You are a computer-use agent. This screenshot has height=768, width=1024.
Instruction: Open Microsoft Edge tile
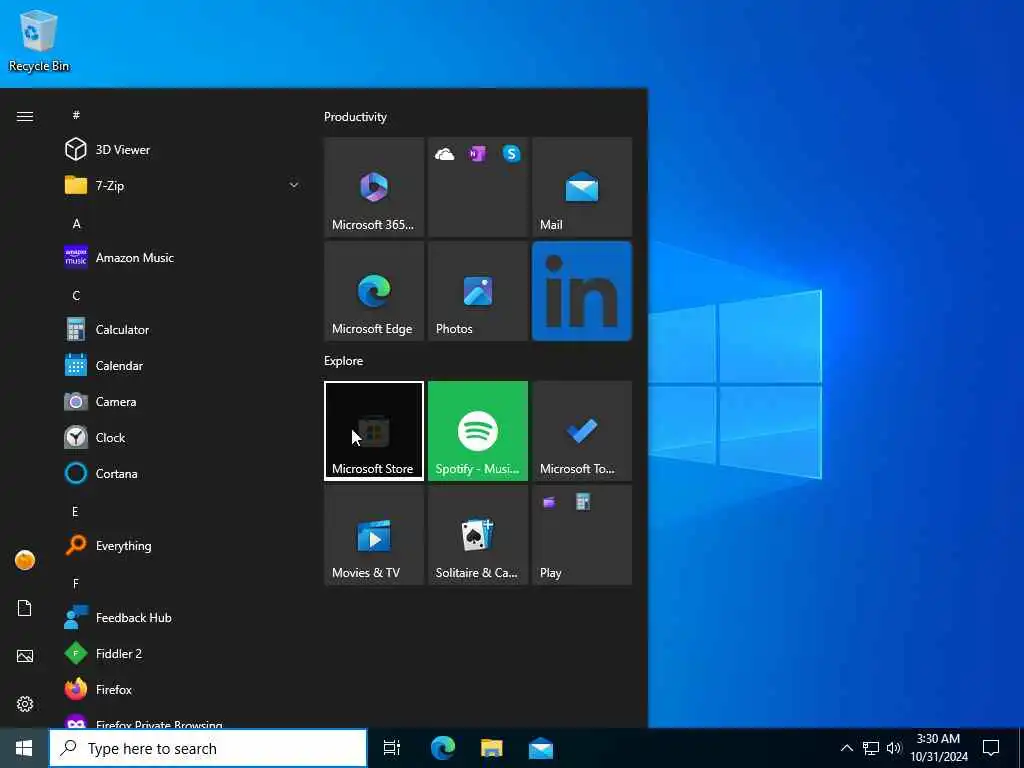pyautogui.click(x=374, y=291)
